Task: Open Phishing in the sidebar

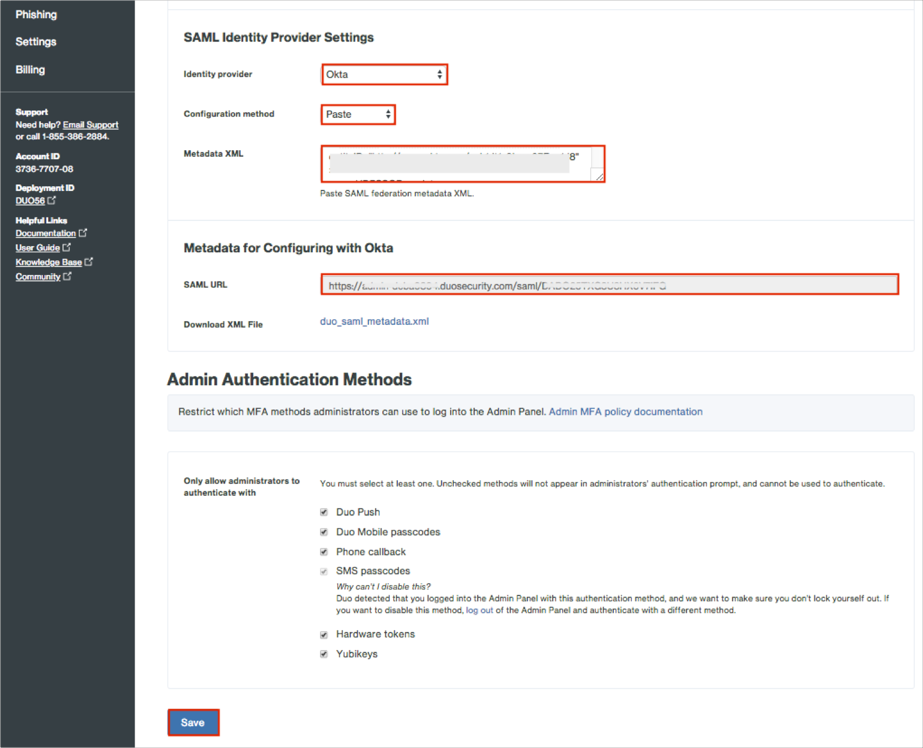Action: (36, 15)
